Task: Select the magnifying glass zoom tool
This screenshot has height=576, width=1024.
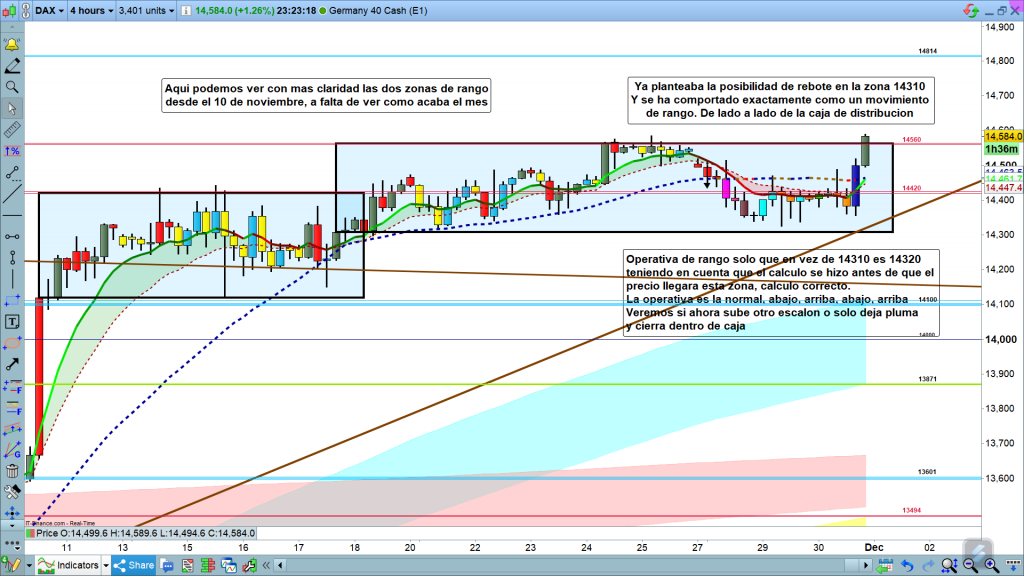Action: [12, 87]
